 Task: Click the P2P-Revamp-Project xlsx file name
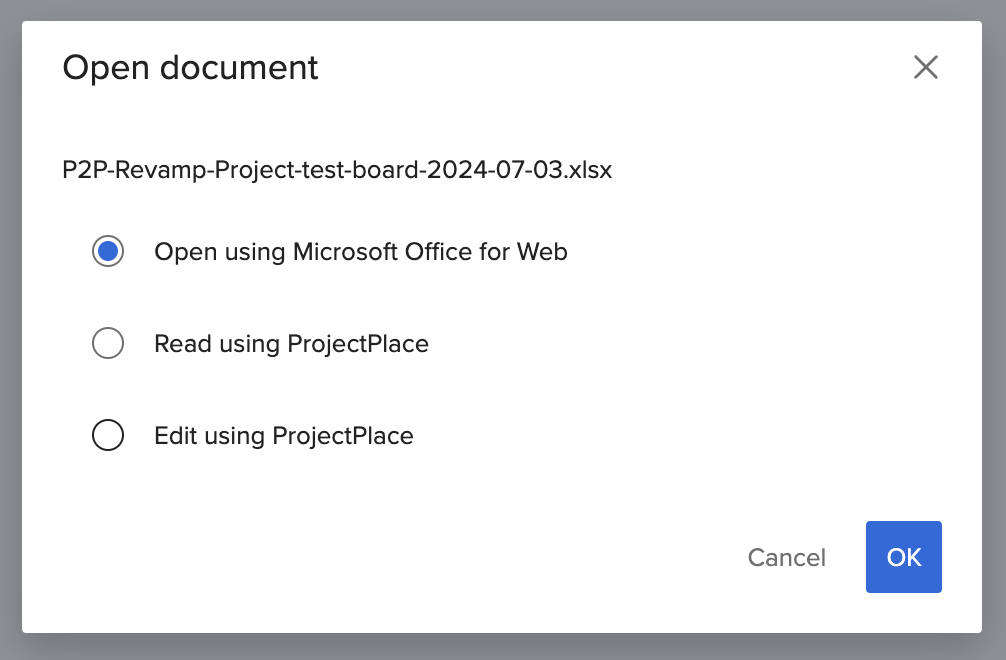tap(337, 170)
